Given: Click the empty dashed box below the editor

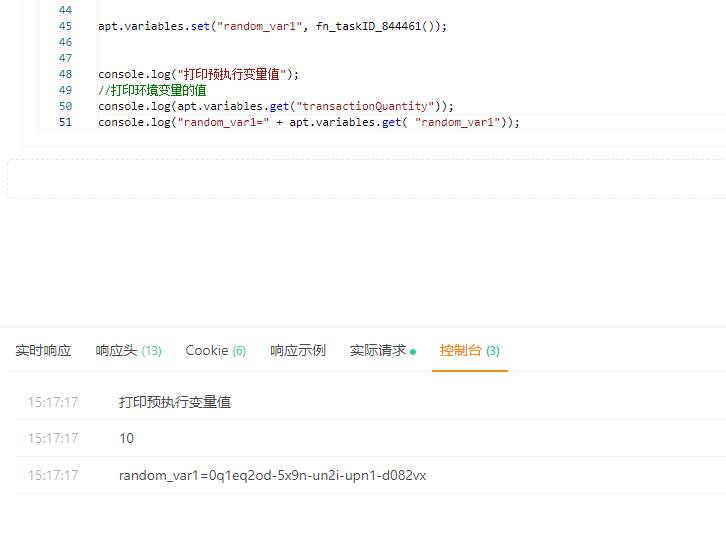Looking at the screenshot, I should pos(366,179).
